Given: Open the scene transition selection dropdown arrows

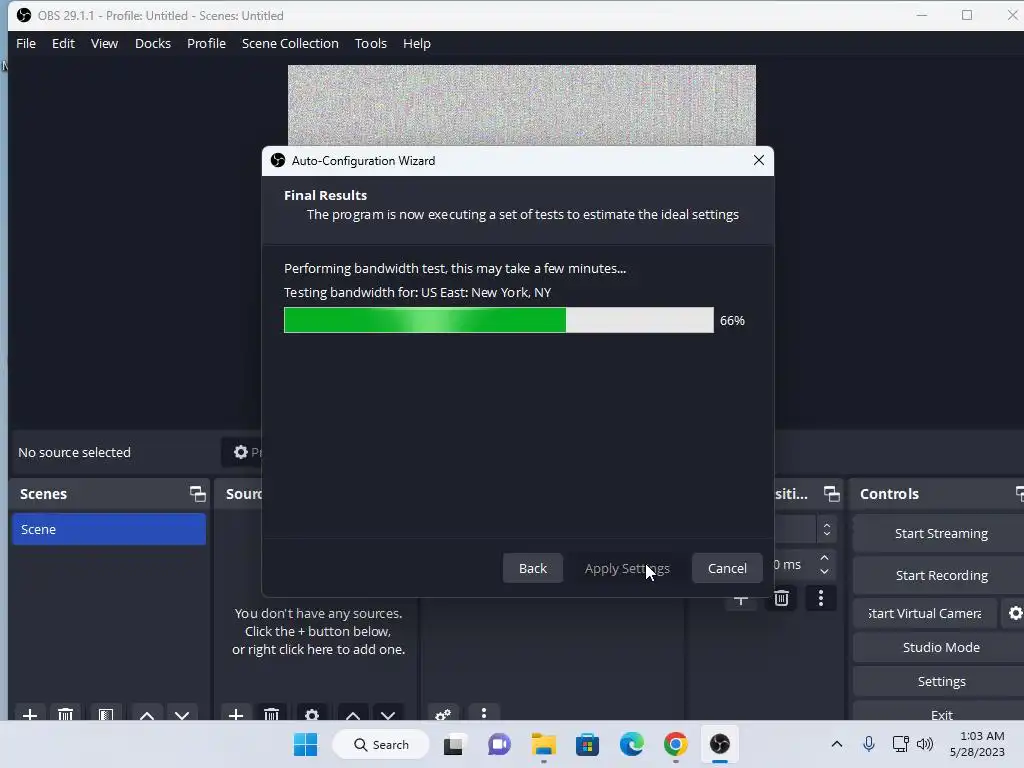Looking at the screenshot, I should click(x=827, y=529).
